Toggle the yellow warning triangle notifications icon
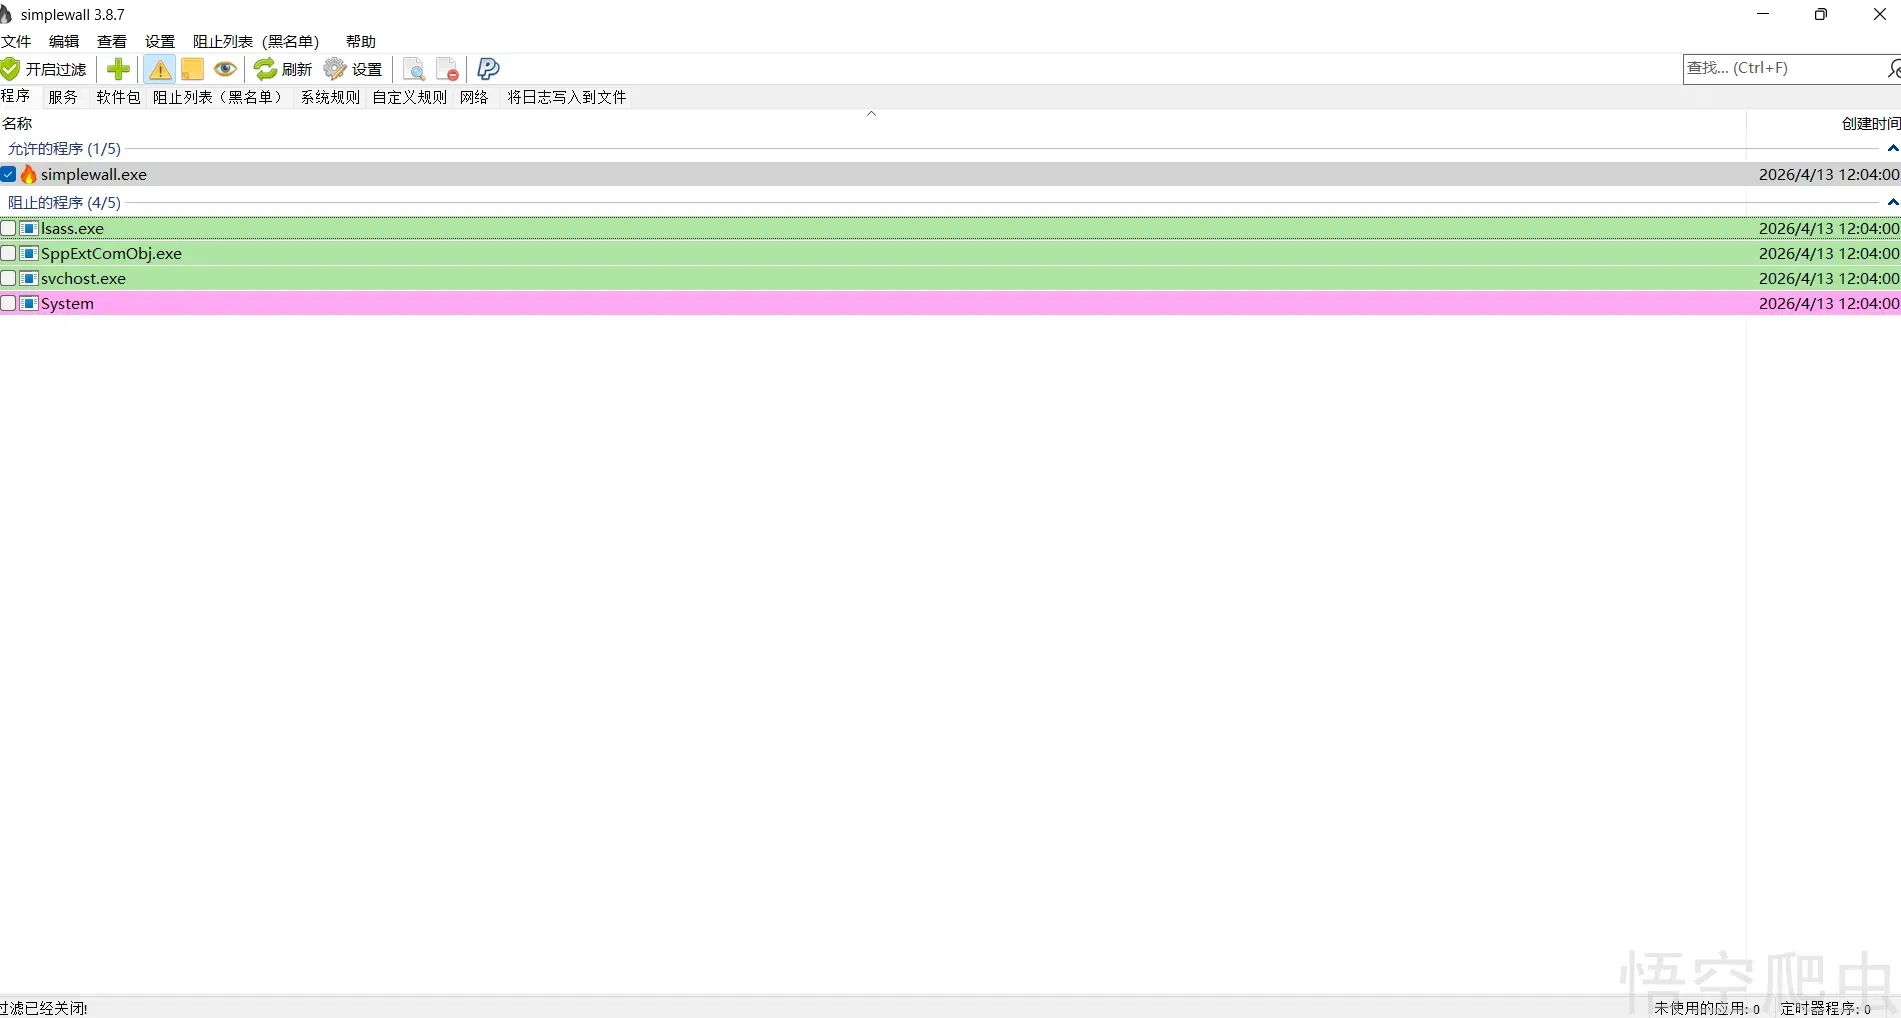Image resolution: width=1901 pixels, height=1018 pixels. [159, 69]
